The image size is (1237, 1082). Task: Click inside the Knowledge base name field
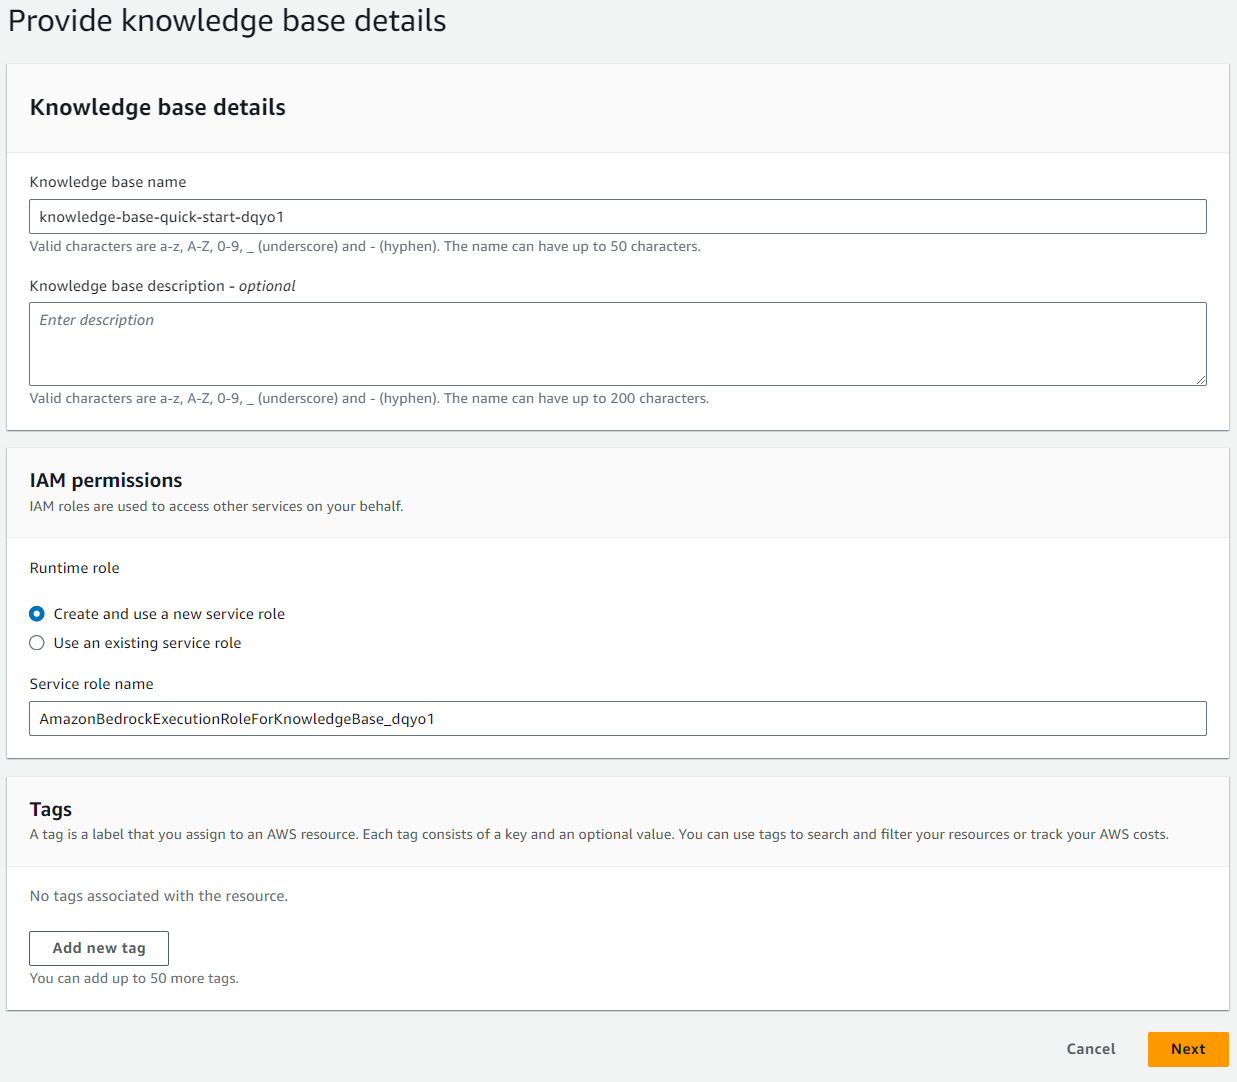click(x=618, y=216)
